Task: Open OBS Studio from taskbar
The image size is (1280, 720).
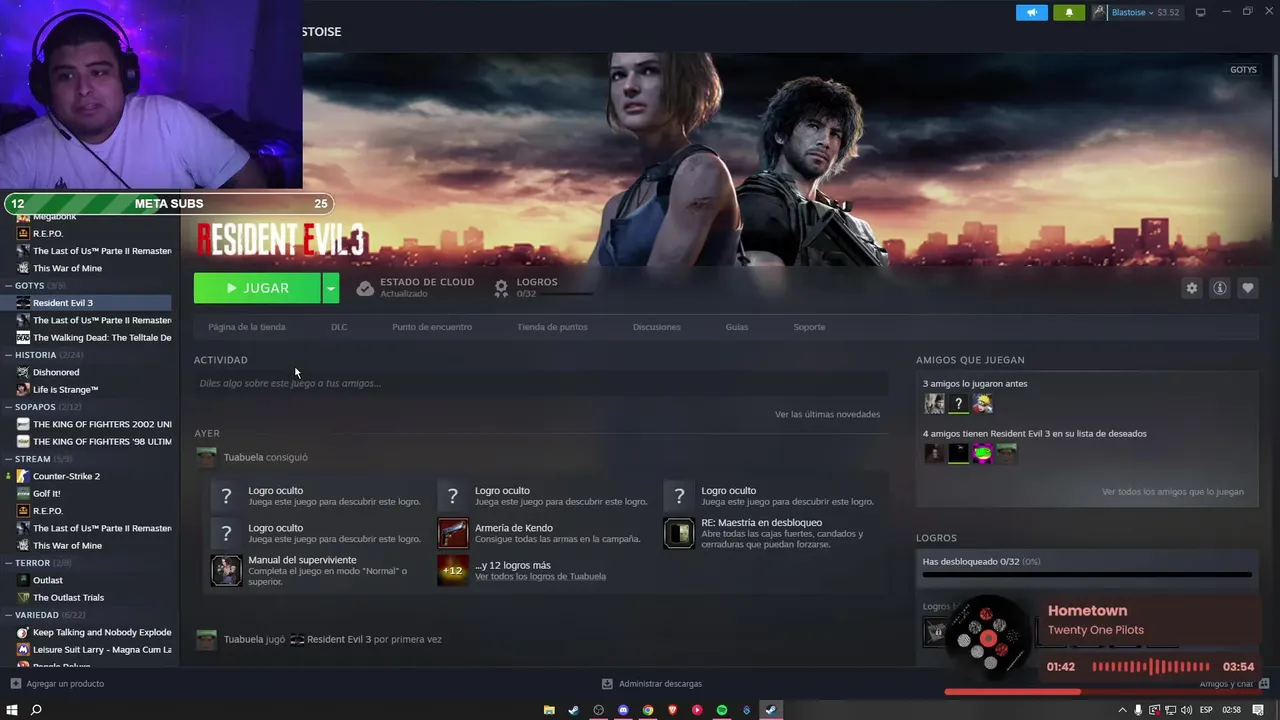Action: coord(598,710)
